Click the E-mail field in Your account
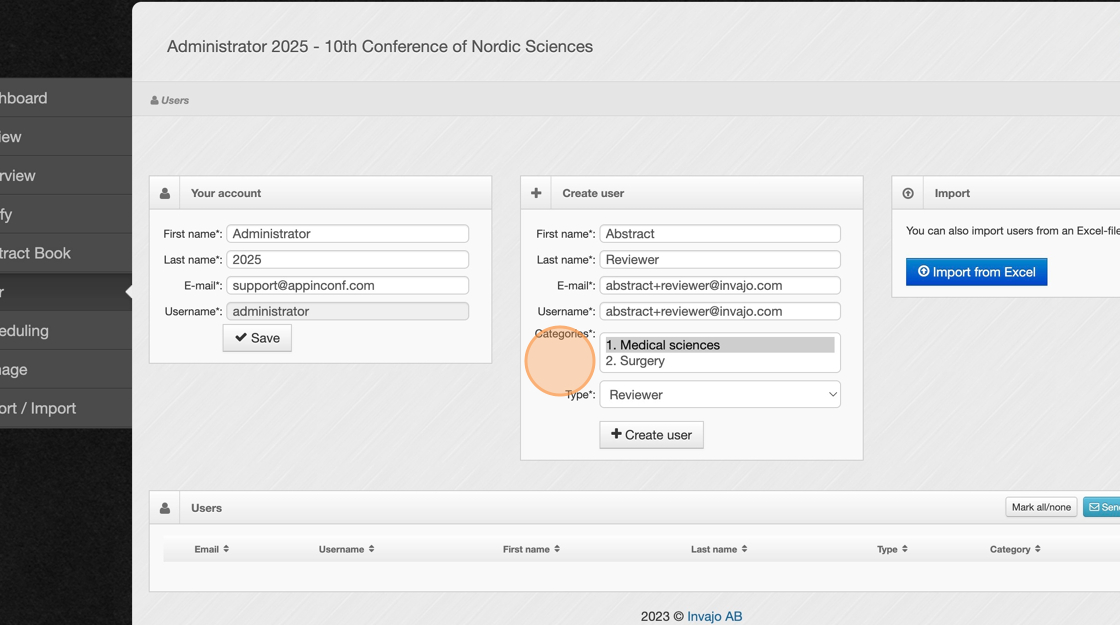1120x625 pixels. (347, 285)
